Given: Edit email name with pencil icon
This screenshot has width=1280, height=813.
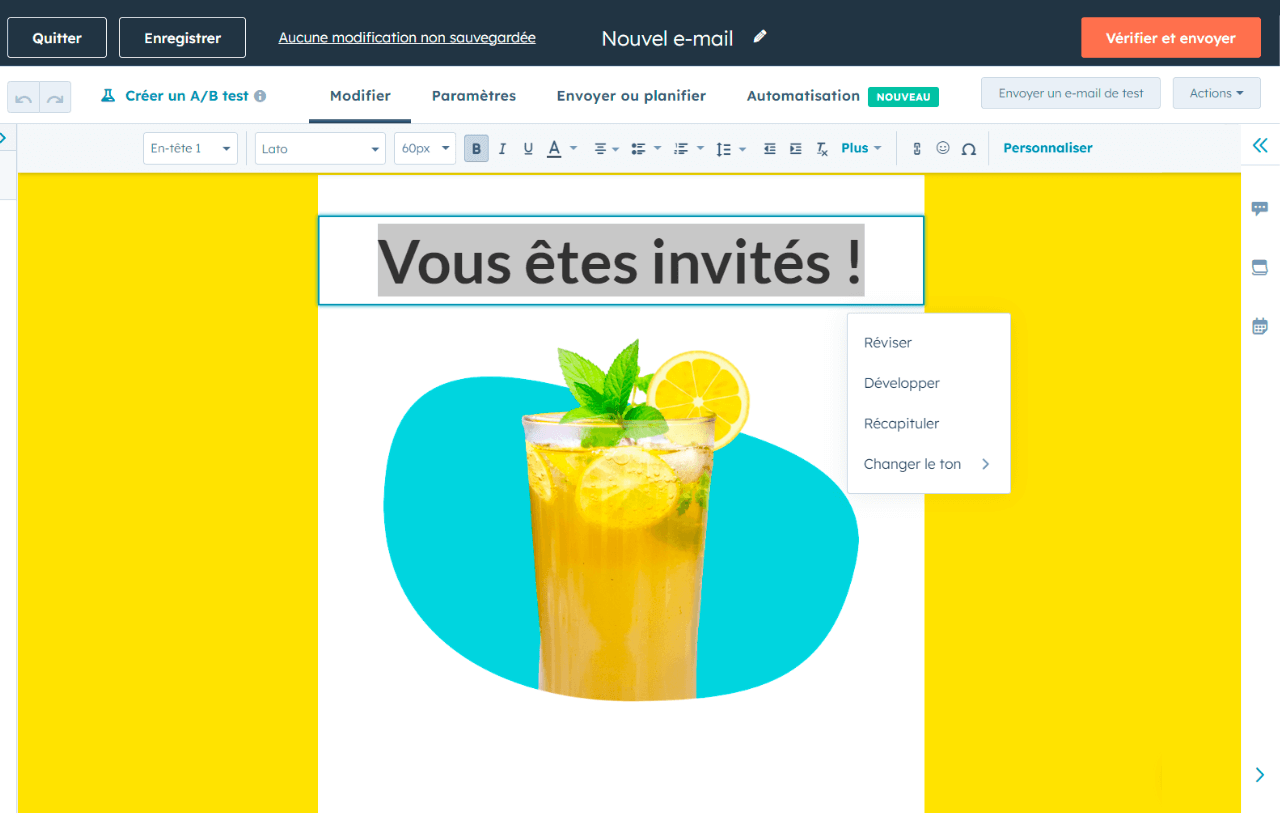Looking at the screenshot, I should (x=760, y=37).
